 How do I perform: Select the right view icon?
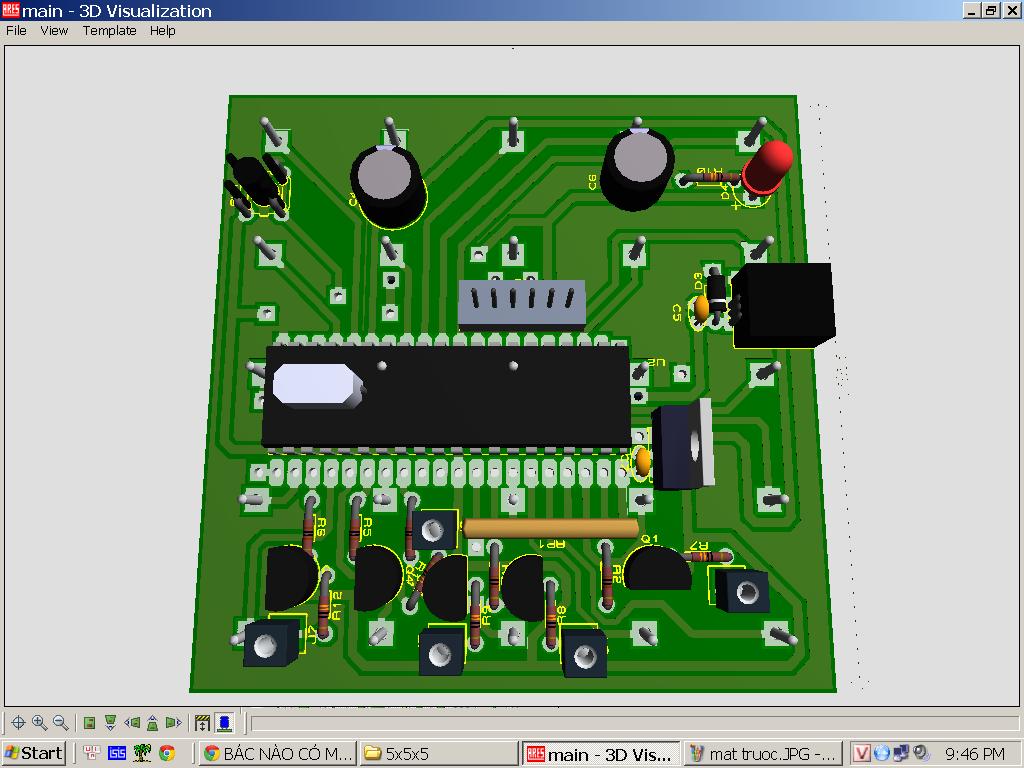click(173, 722)
